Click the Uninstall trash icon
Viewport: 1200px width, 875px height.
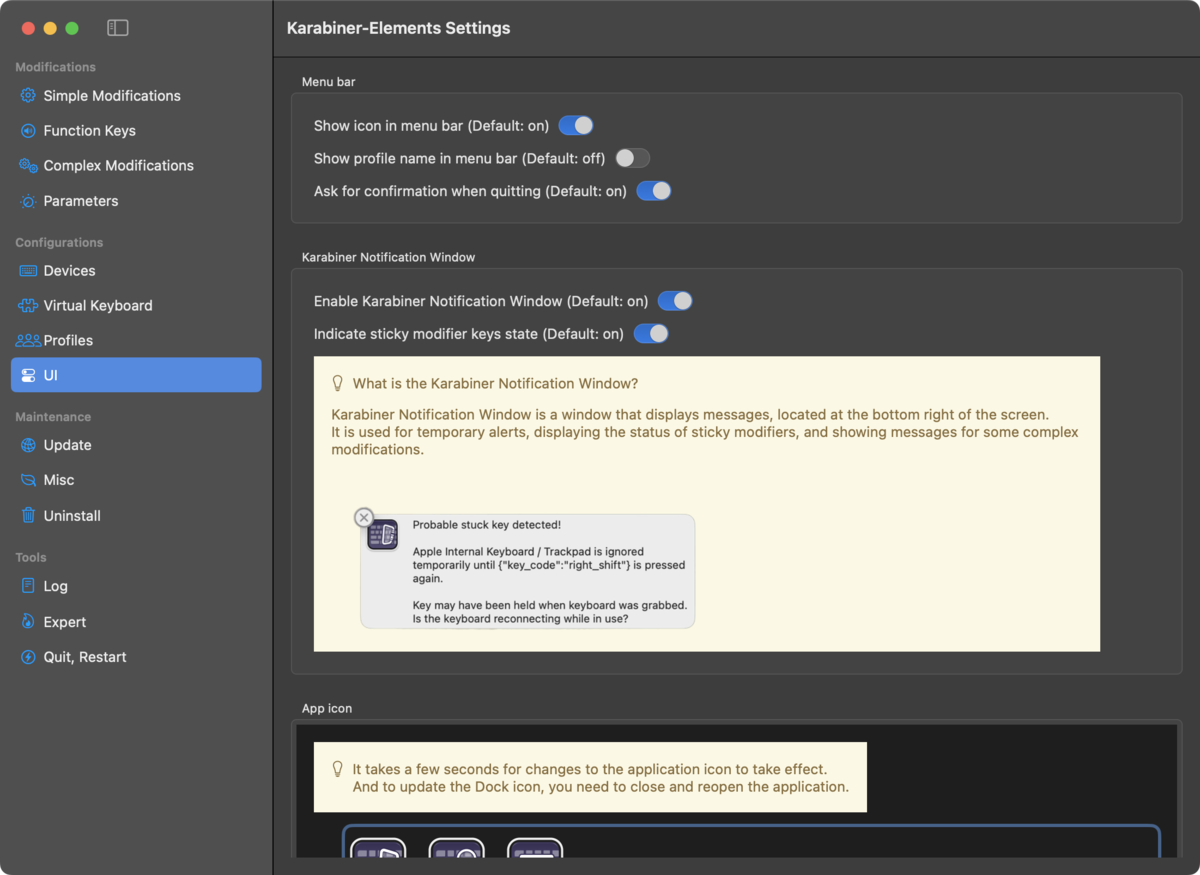point(28,516)
